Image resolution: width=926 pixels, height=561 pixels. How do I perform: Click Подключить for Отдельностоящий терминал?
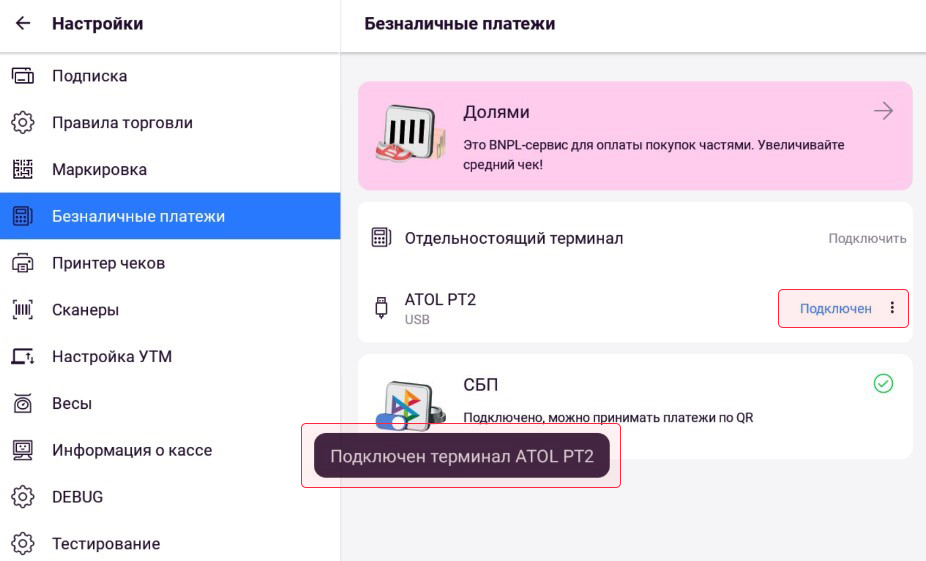(867, 239)
